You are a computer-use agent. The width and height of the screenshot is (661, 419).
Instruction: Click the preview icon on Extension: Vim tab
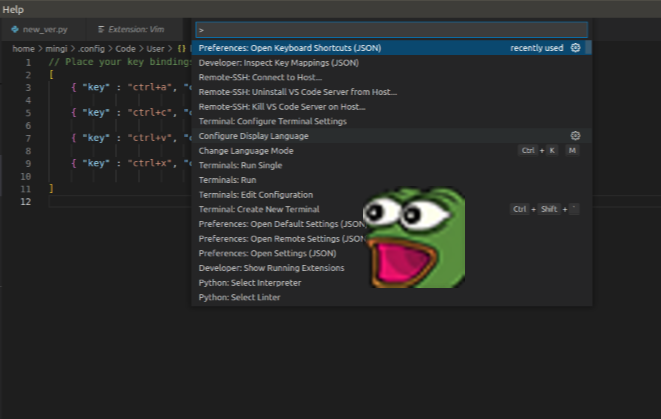click(x=101, y=30)
